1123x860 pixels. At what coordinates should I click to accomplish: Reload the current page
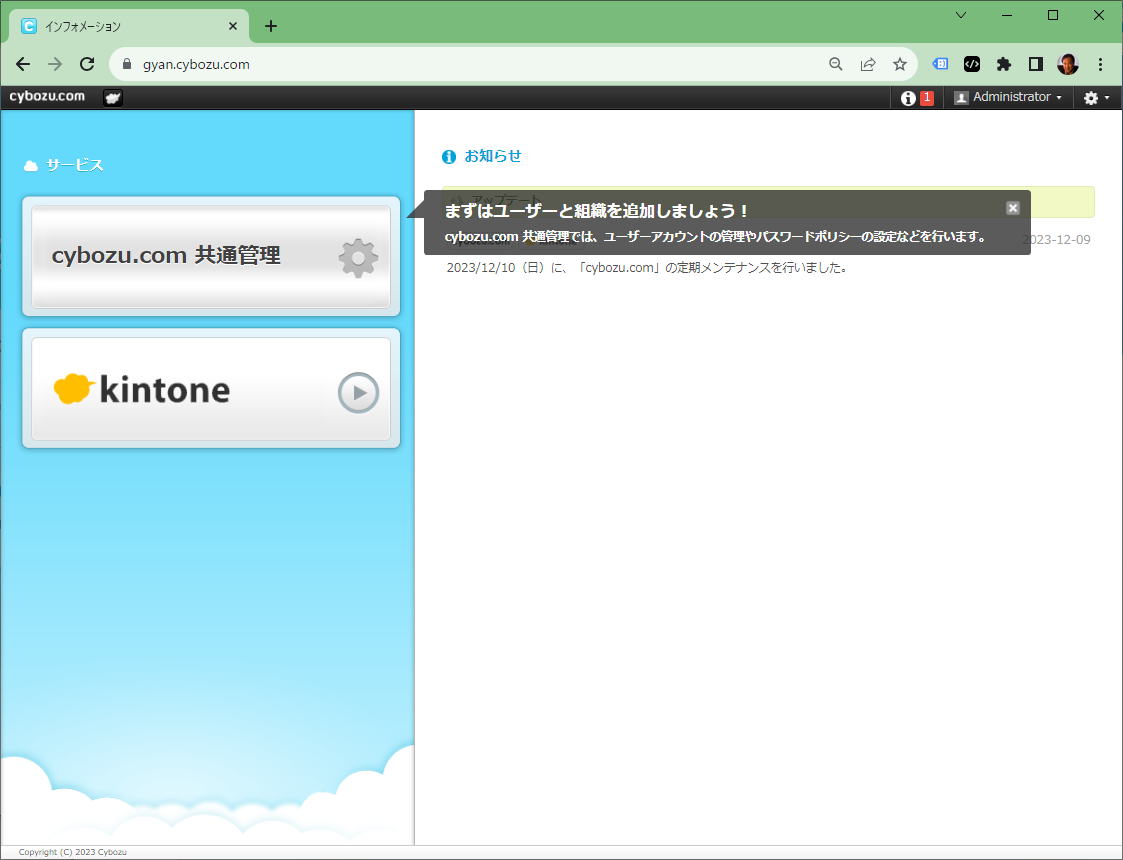coord(87,64)
